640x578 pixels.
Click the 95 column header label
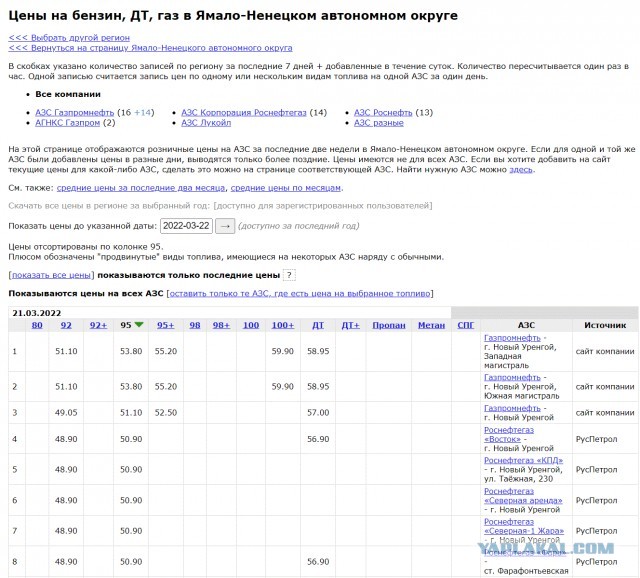(x=126, y=325)
